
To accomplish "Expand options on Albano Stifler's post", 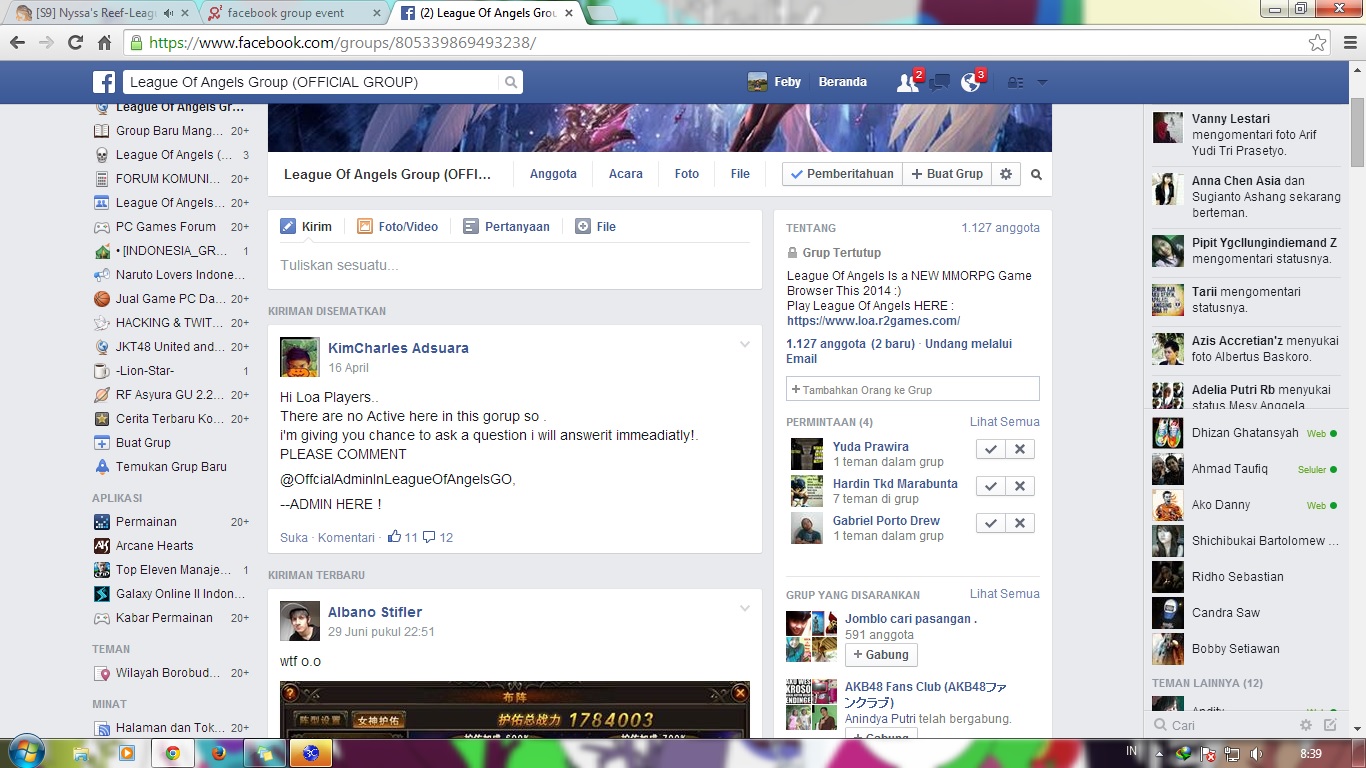I will click(744, 609).
